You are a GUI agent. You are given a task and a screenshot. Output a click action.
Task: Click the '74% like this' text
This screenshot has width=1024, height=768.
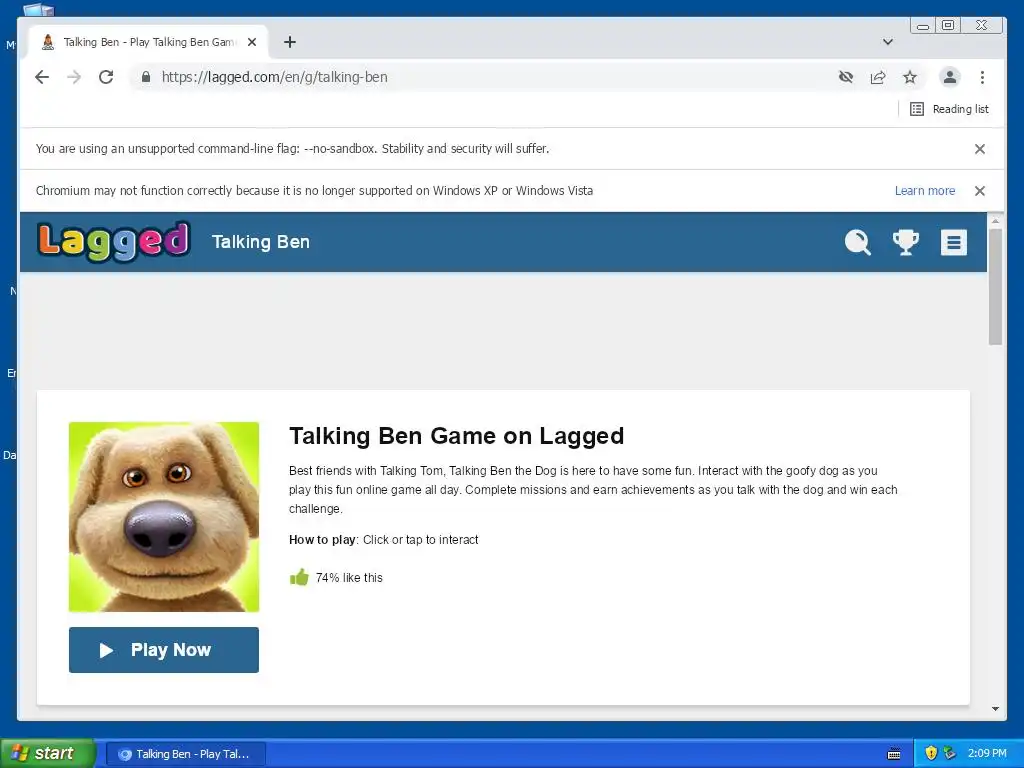[349, 578]
